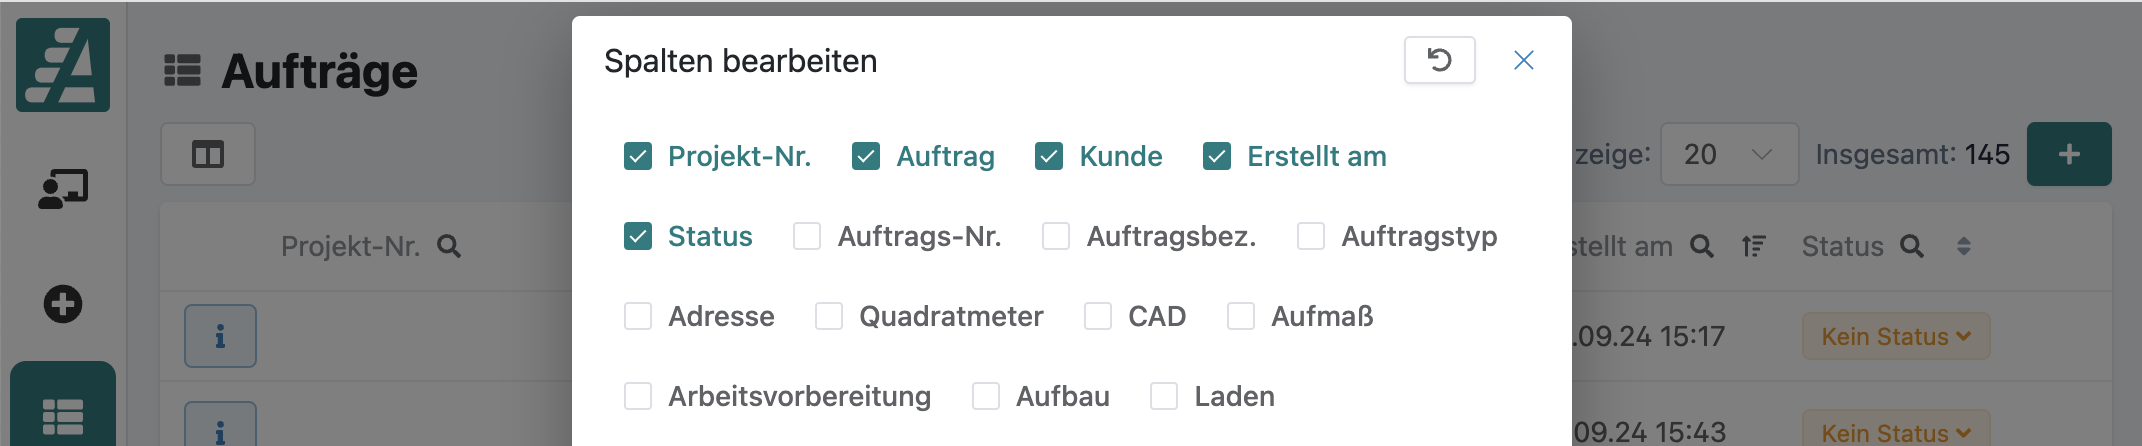Enable the Auftragstyp column checkbox
2142x446 pixels.
pos(1310,237)
